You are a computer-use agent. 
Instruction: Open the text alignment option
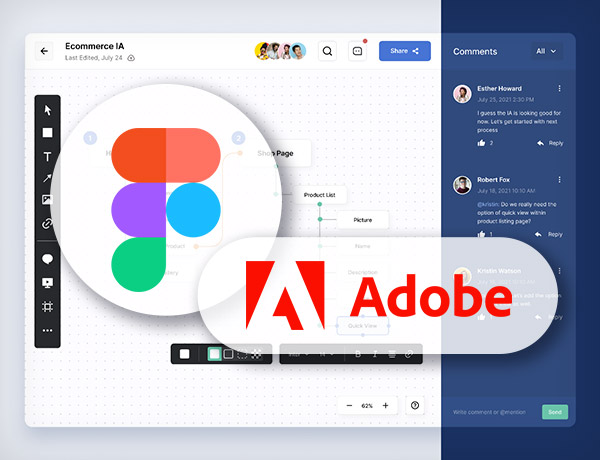tap(392, 354)
